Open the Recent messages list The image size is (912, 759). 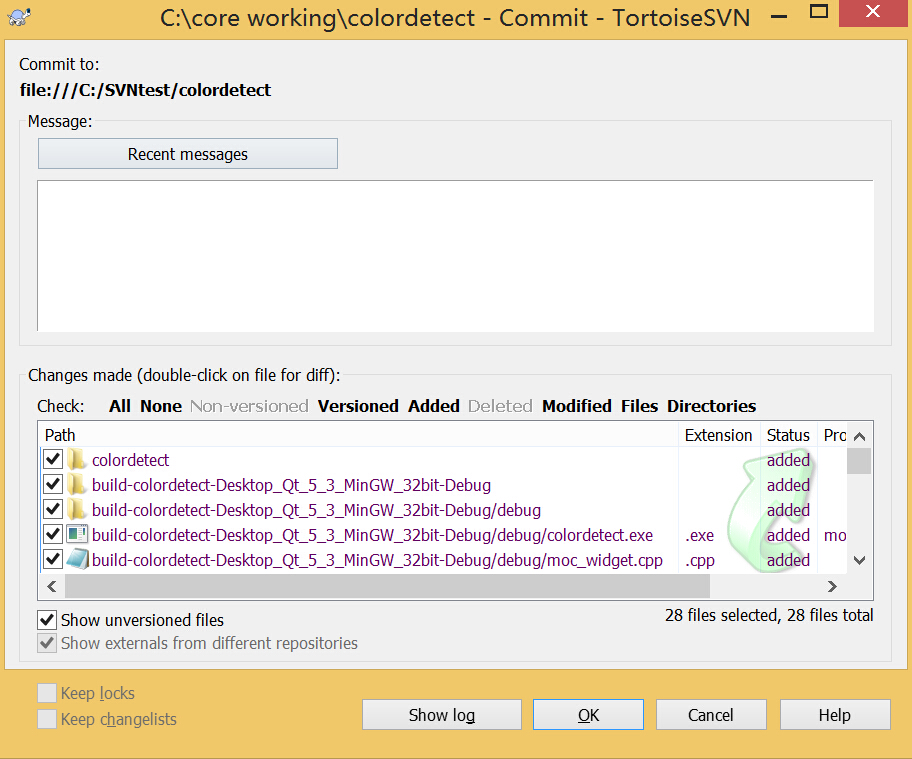[x=188, y=154]
